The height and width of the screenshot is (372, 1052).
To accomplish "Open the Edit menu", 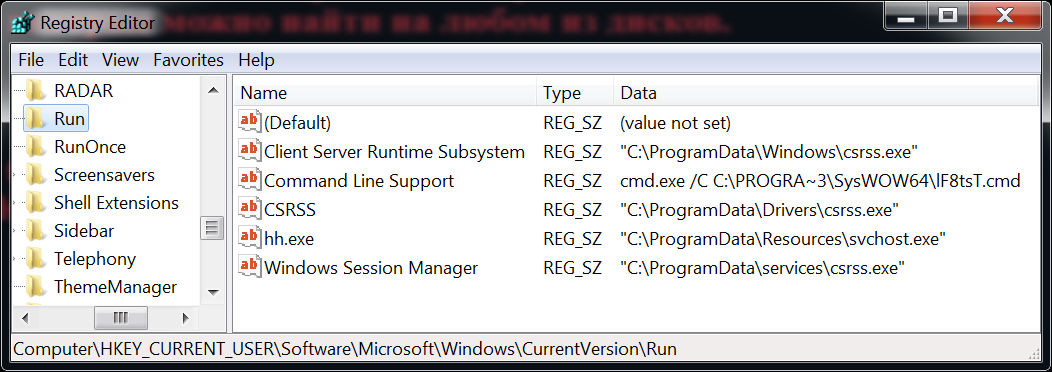I will (73, 60).
